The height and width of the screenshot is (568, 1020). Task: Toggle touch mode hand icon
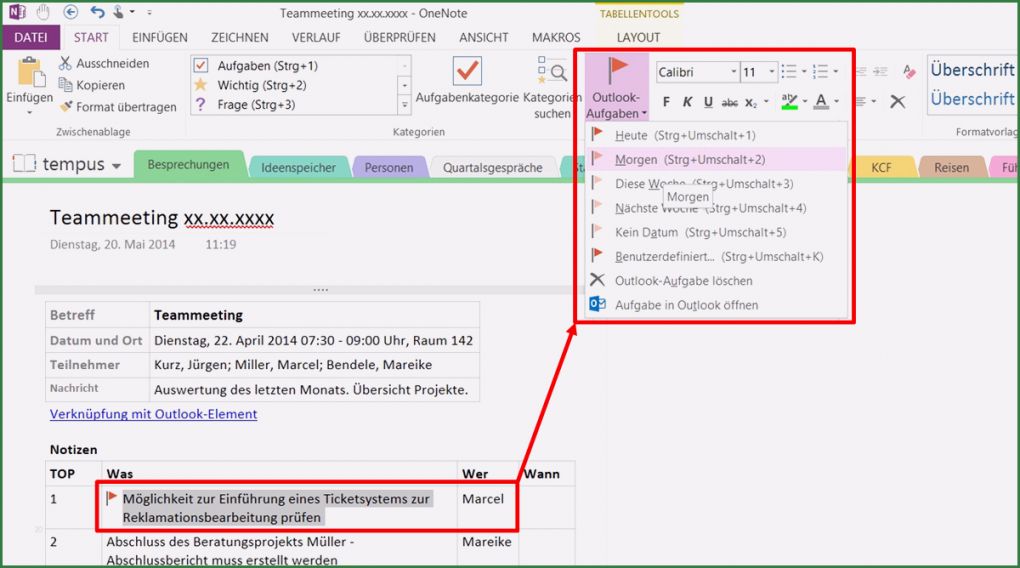[x=43, y=12]
